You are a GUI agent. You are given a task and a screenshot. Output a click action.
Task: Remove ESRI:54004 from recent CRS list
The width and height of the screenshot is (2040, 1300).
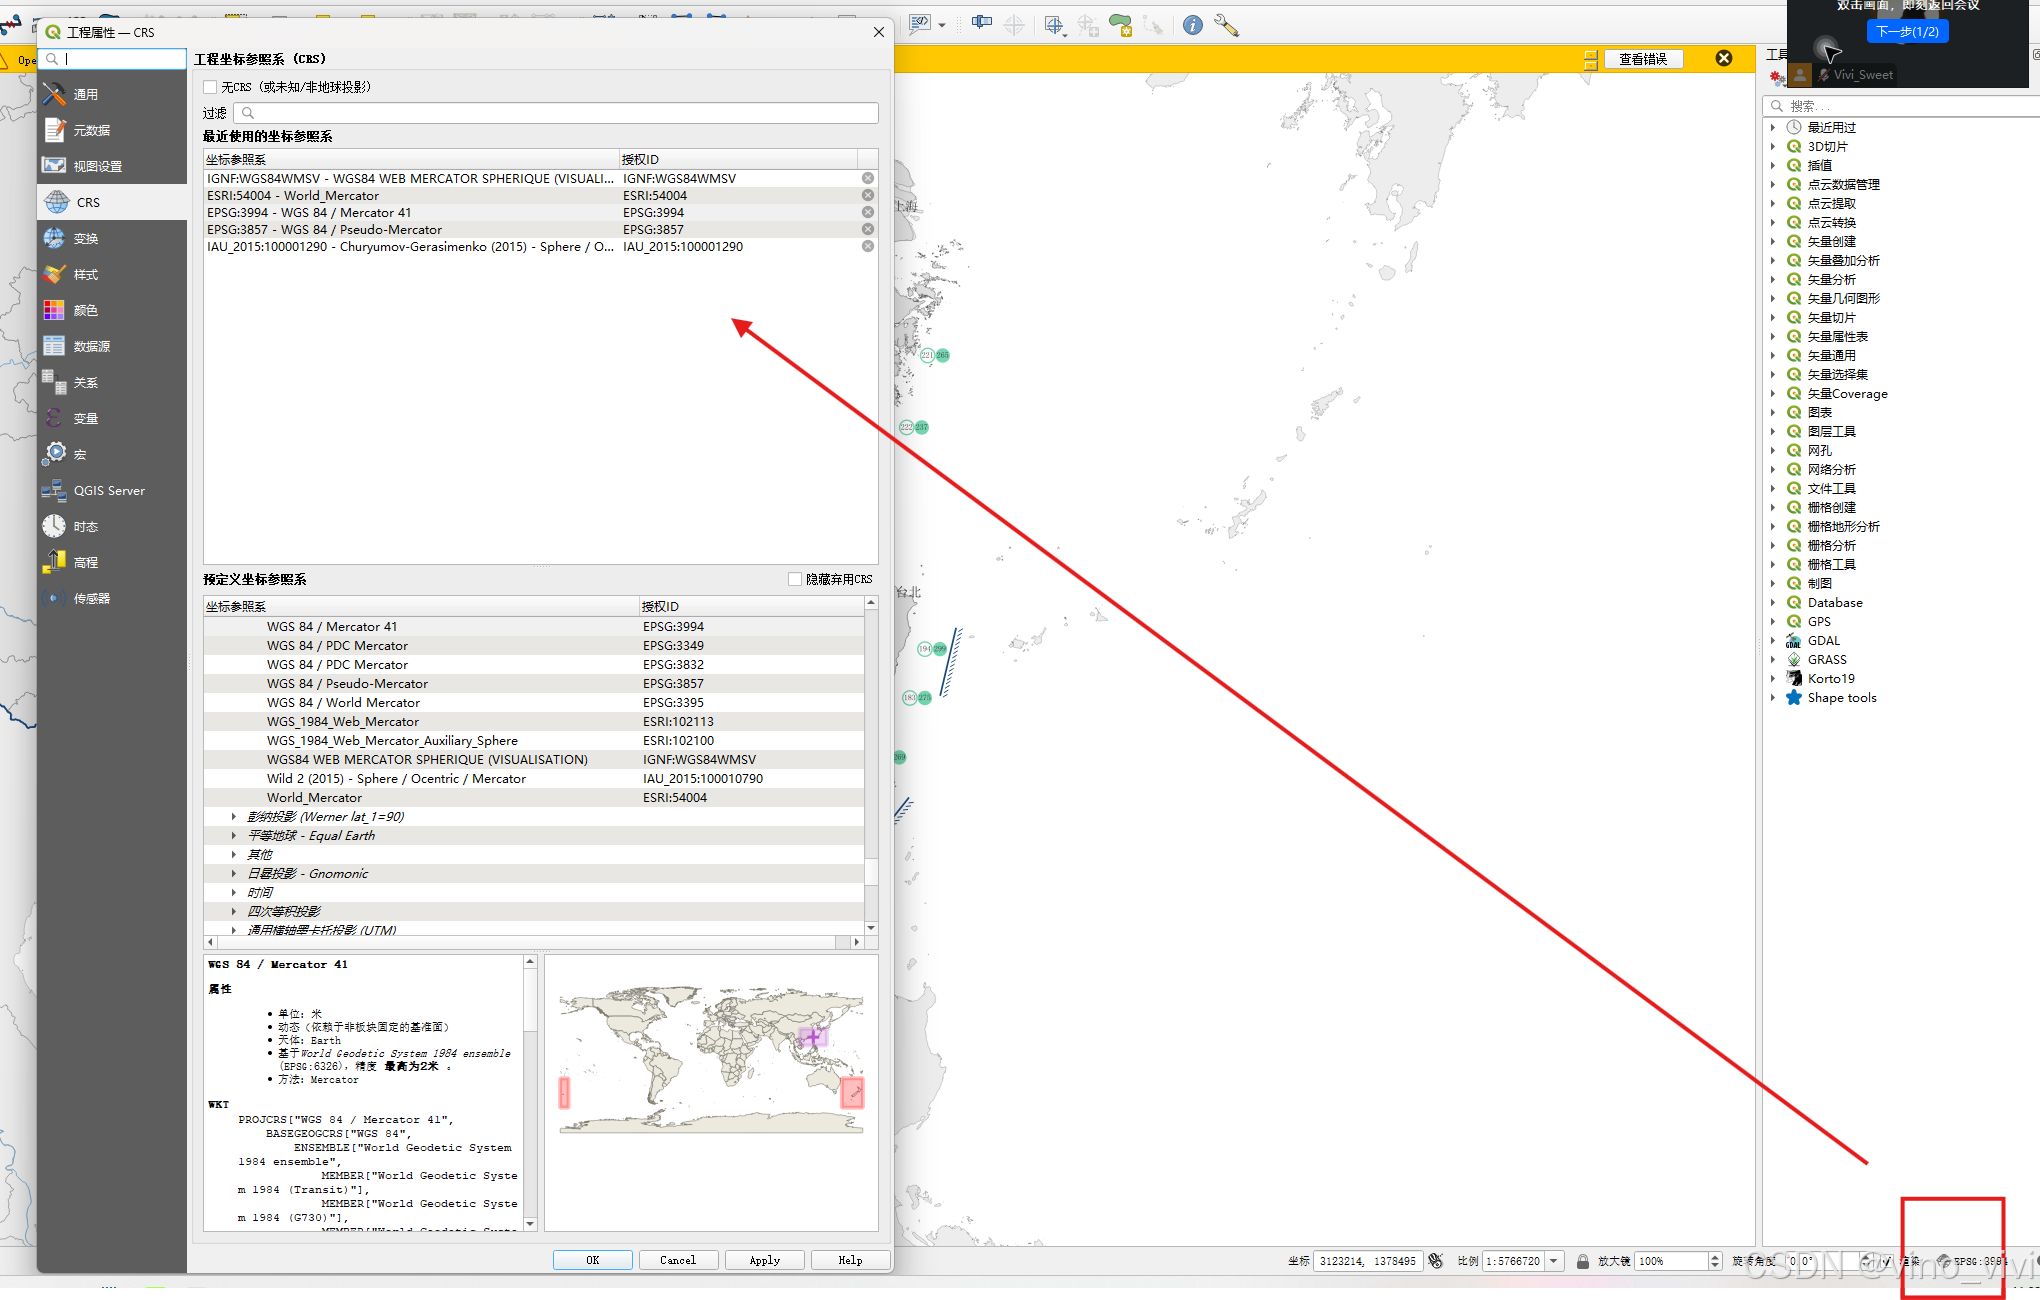[x=867, y=195]
